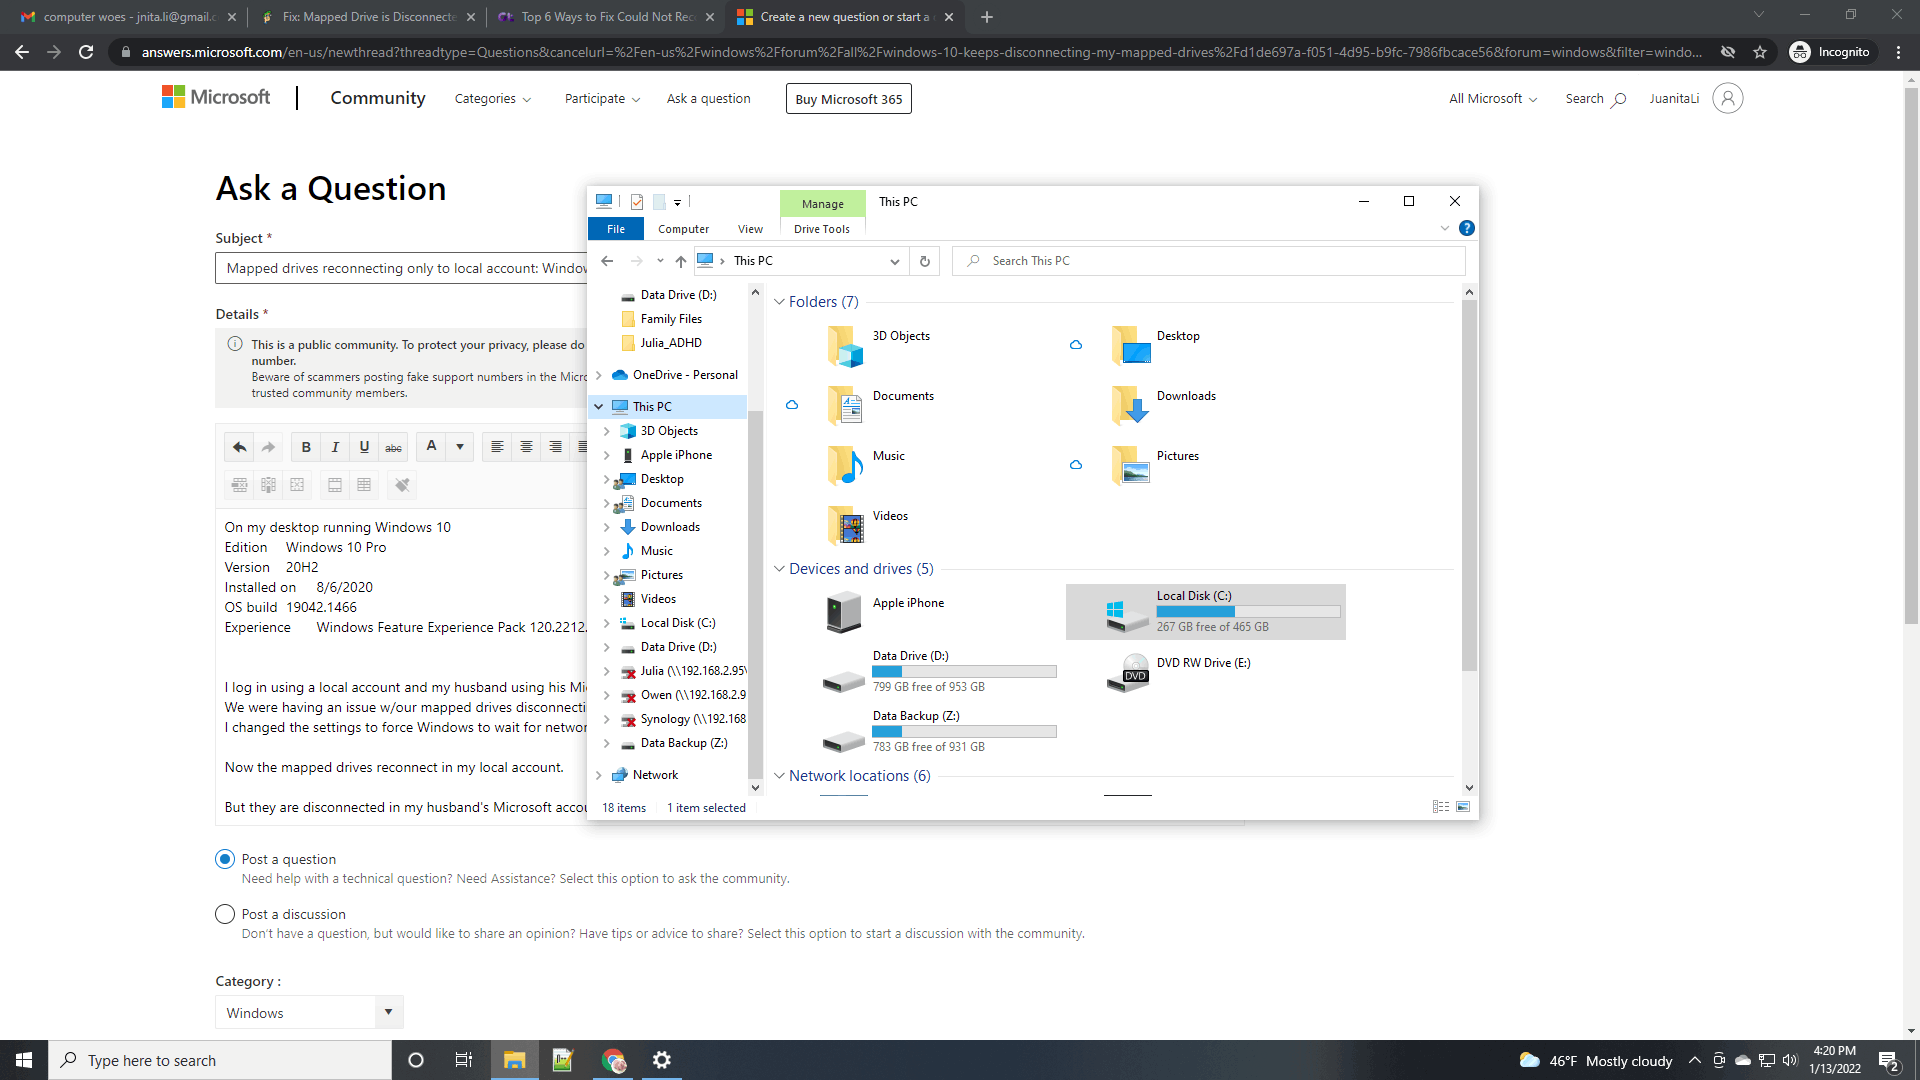Open the Microsoft account profile icon
1920x1080 pixels.
coord(1728,98)
